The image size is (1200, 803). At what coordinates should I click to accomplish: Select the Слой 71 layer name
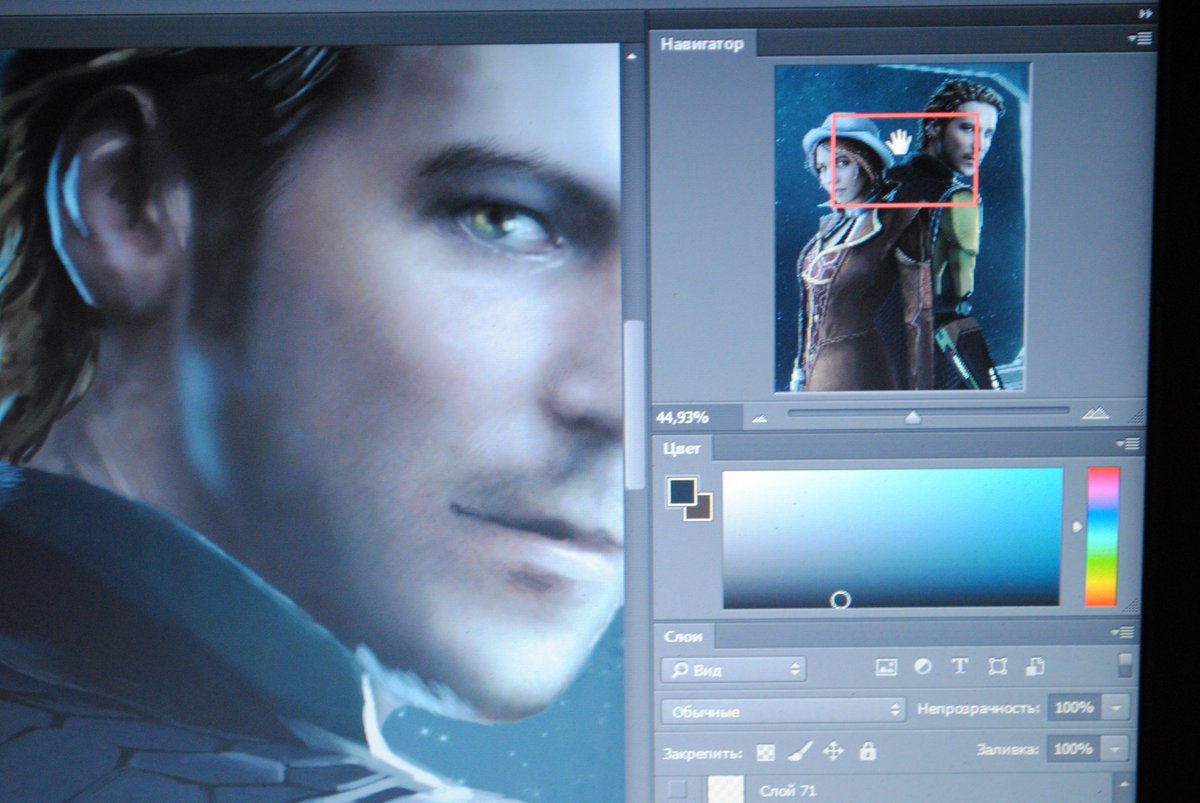(786, 791)
